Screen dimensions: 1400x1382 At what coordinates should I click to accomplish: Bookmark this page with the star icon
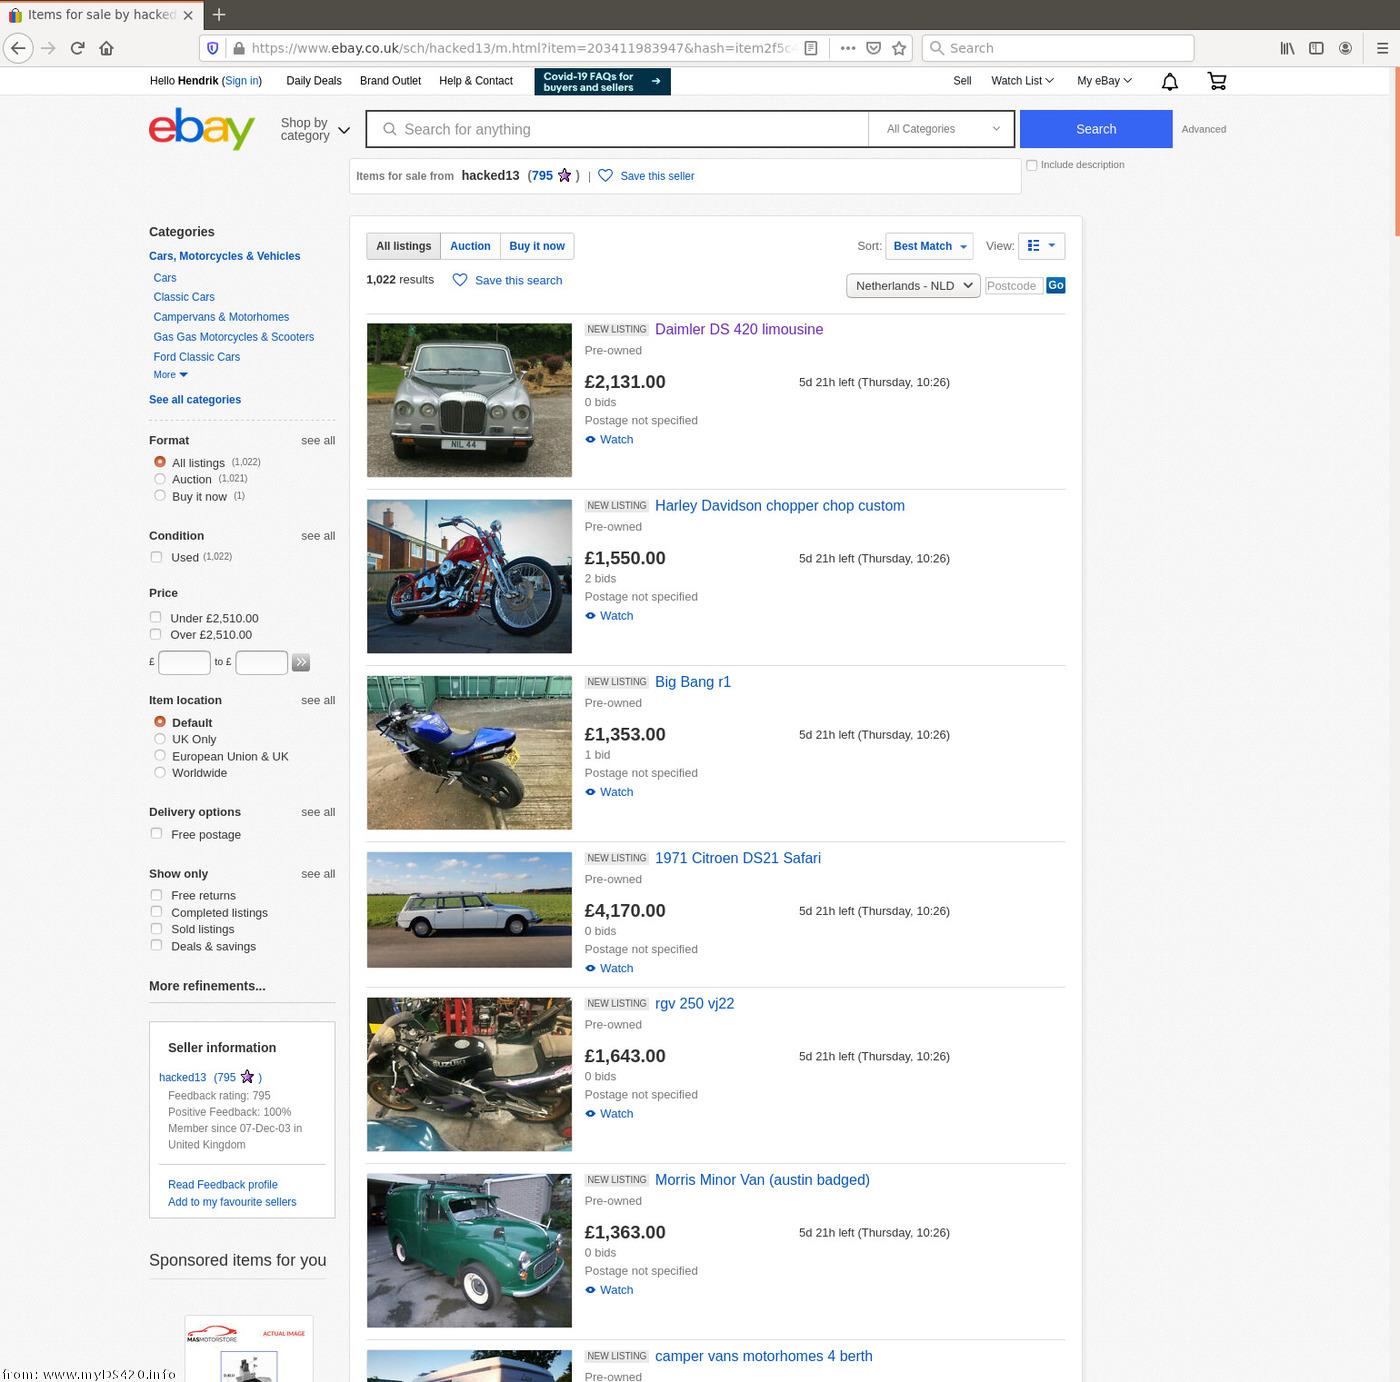pyautogui.click(x=899, y=48)
